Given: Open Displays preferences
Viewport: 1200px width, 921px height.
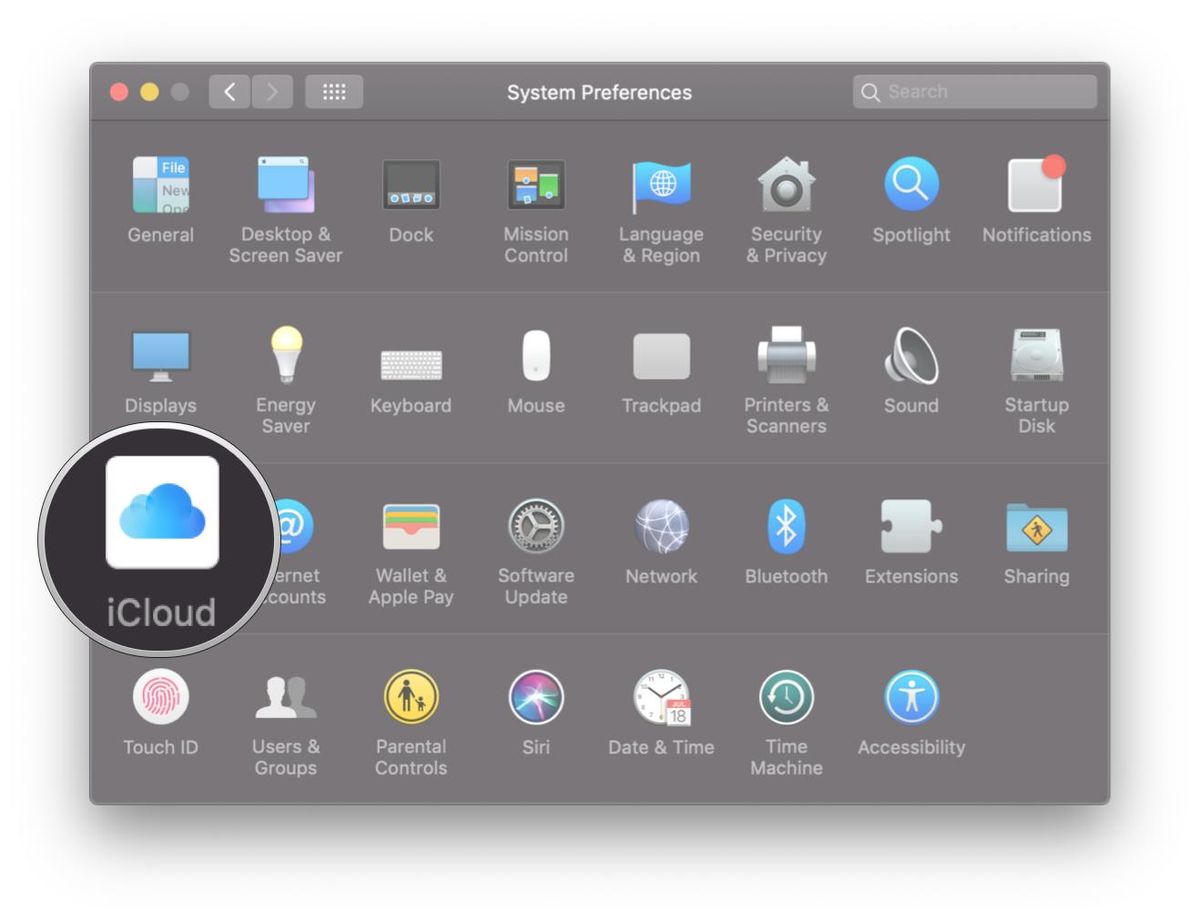Looking at the screenshot, I should (x=161, y=356).
